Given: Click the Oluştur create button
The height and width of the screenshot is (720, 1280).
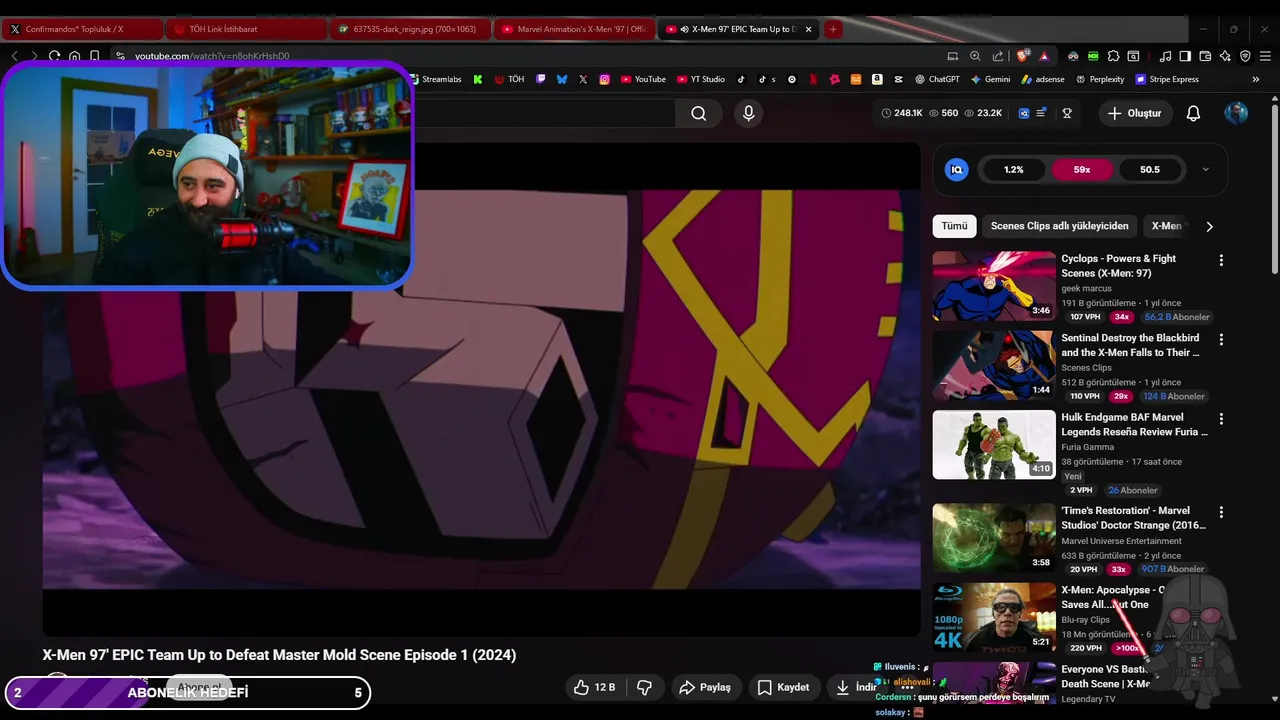Looking at the screenshot, I should [x=1135, y=113].
